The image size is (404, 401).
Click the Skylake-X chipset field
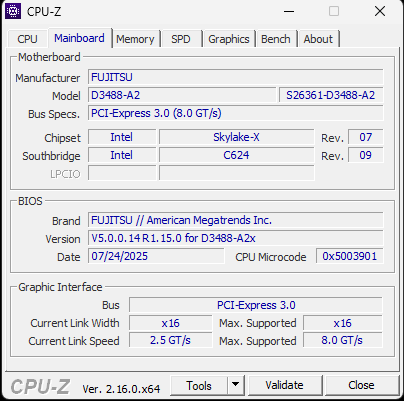(x=237, y=137)
